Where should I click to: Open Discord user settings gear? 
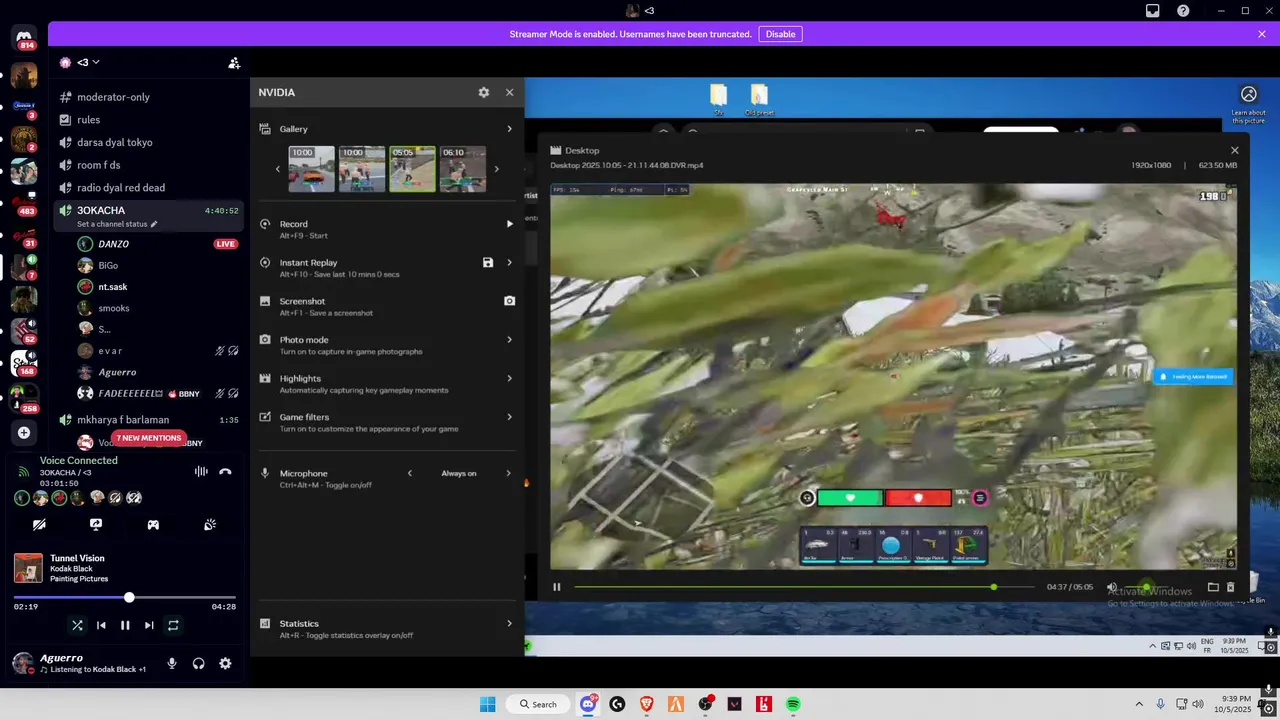225,663
